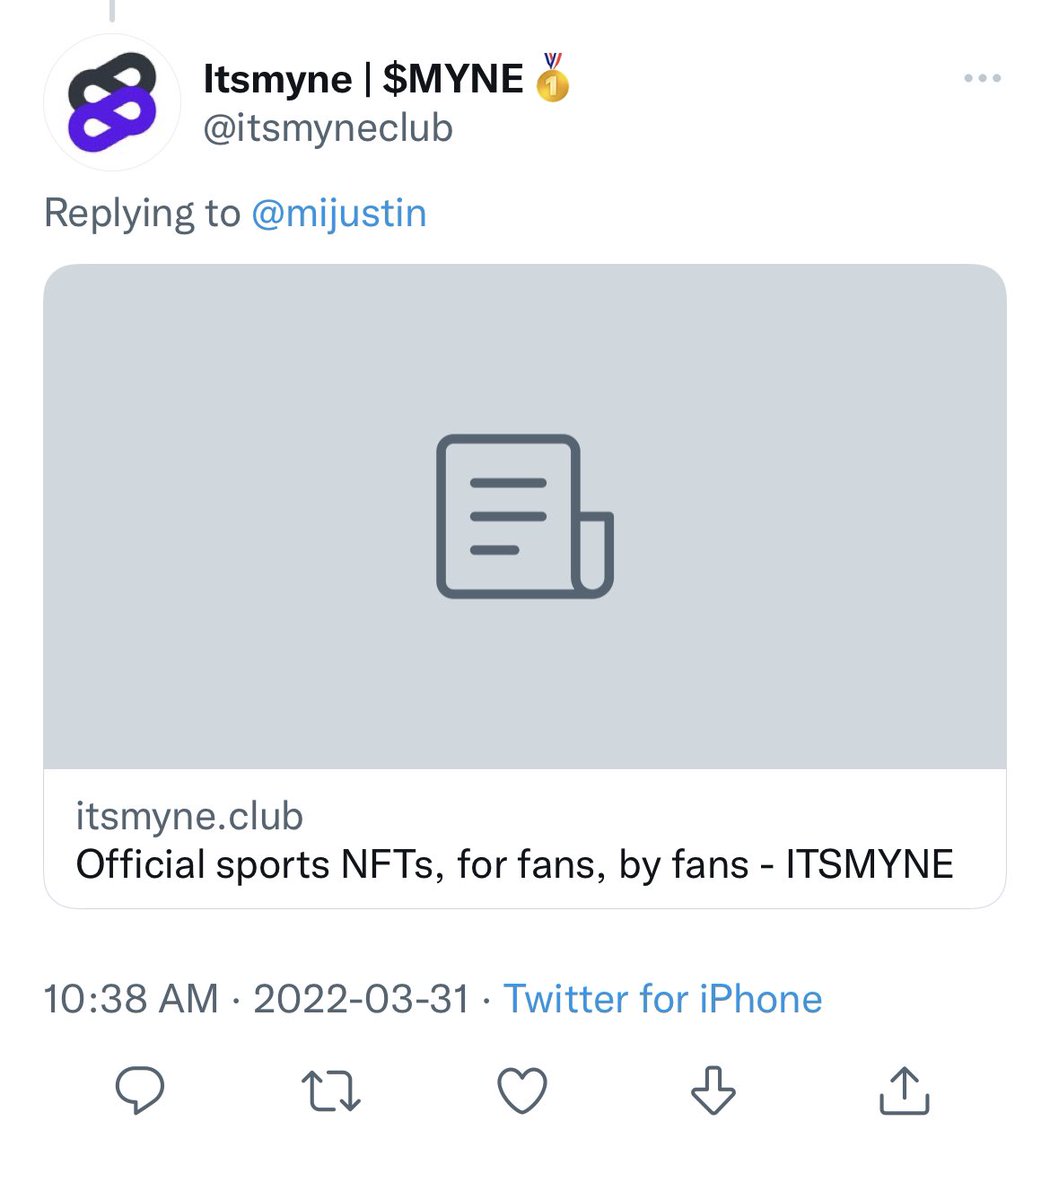Image resolution: width=1050 pixels, height=1200 pixels.
Task: Tap the @itsmyneclub handle
Action: [x=328, y=129]
